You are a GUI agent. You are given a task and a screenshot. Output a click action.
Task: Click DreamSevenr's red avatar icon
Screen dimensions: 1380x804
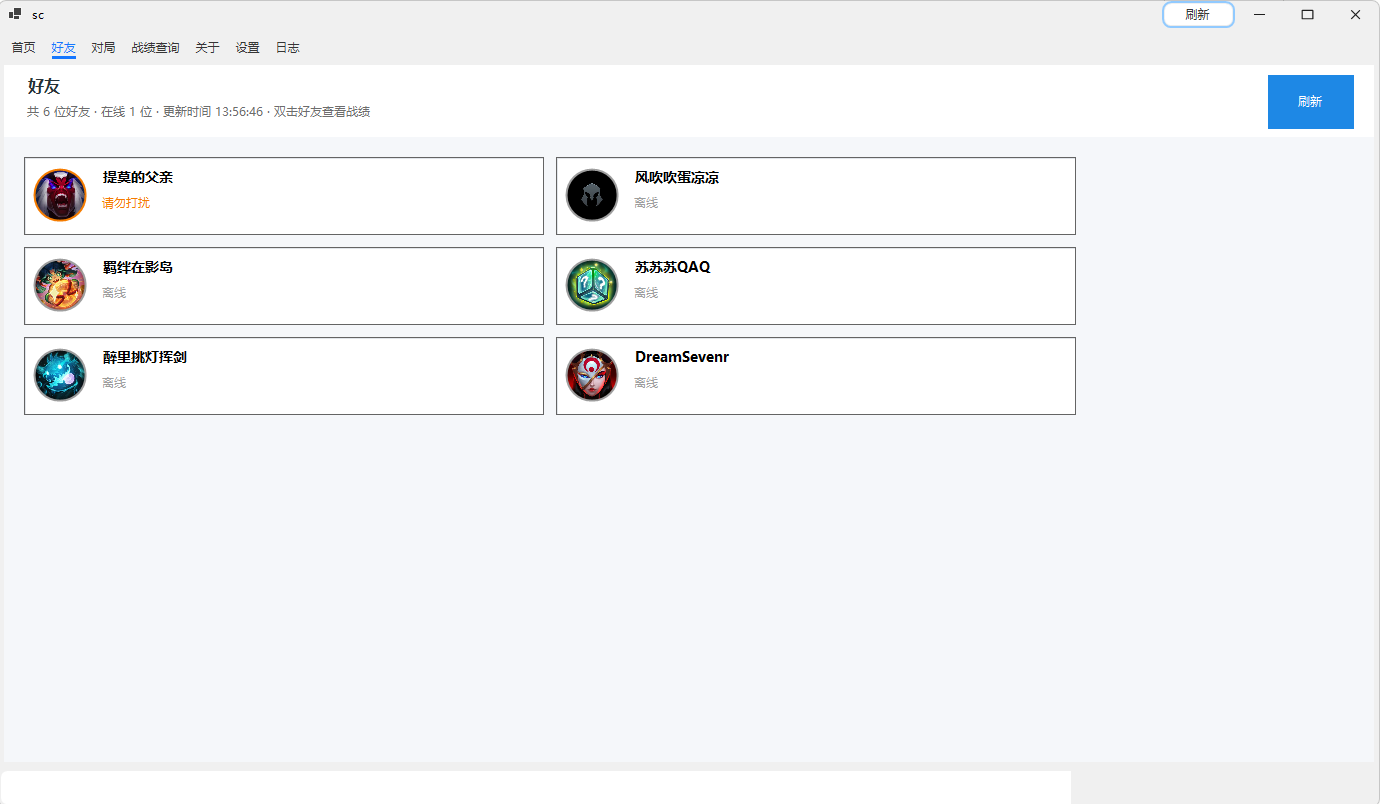[x=592, y=375]
